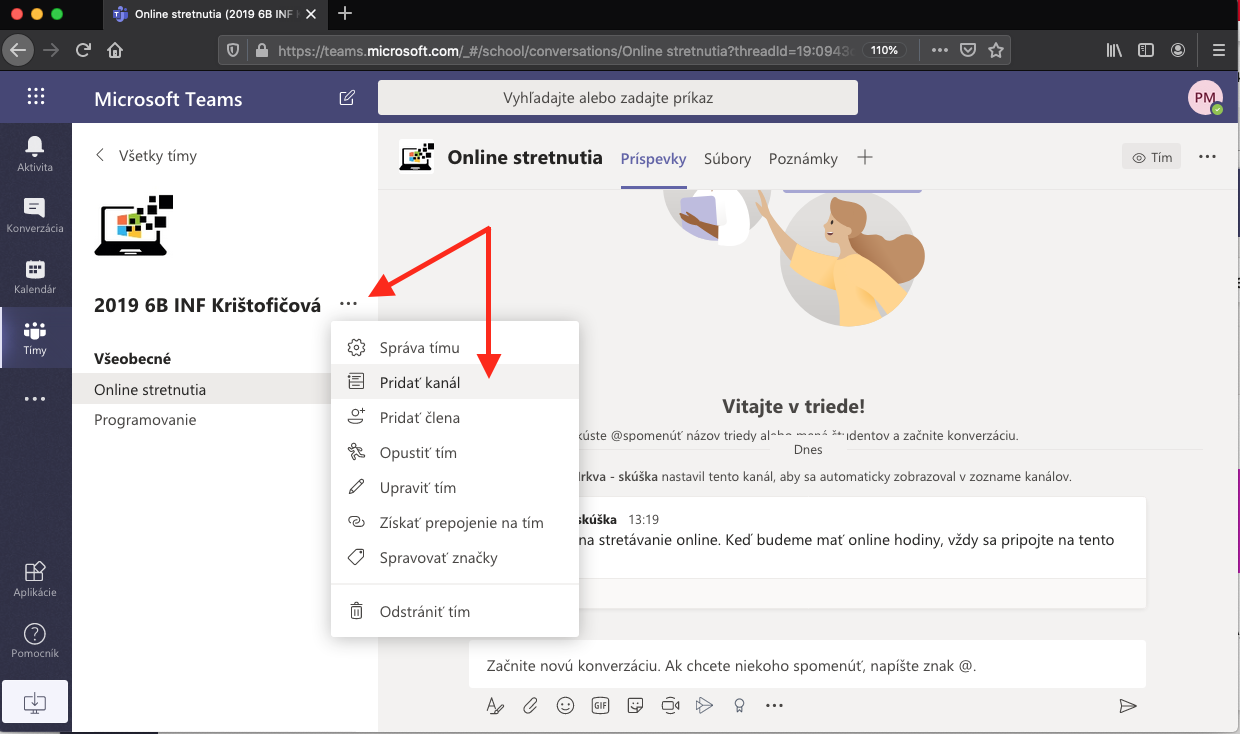
Task: Open the Kalendár view
Action: 35,275
